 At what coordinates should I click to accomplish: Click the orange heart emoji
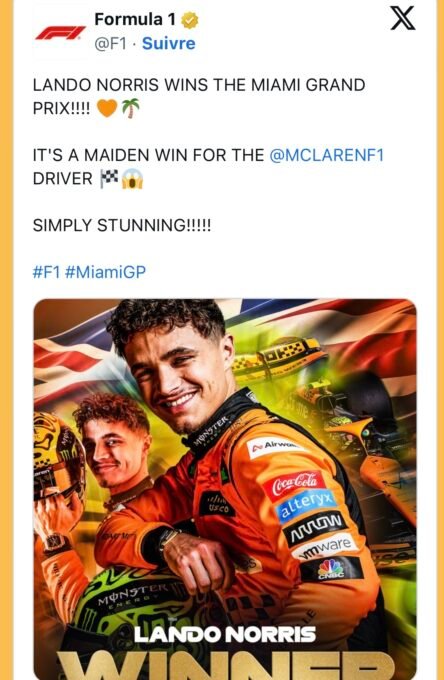pyautogui.click(x=107, y=108)
